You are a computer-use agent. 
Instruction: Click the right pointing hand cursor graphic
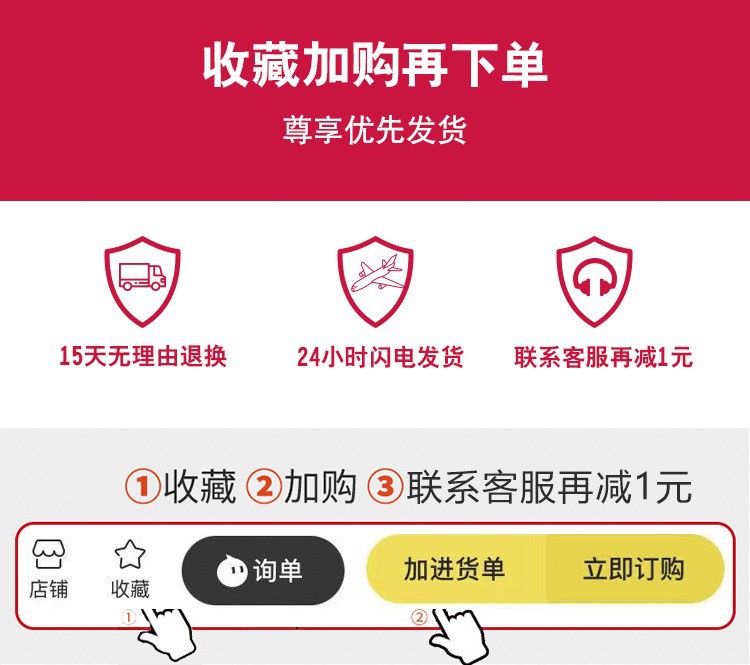click(459, 635)
